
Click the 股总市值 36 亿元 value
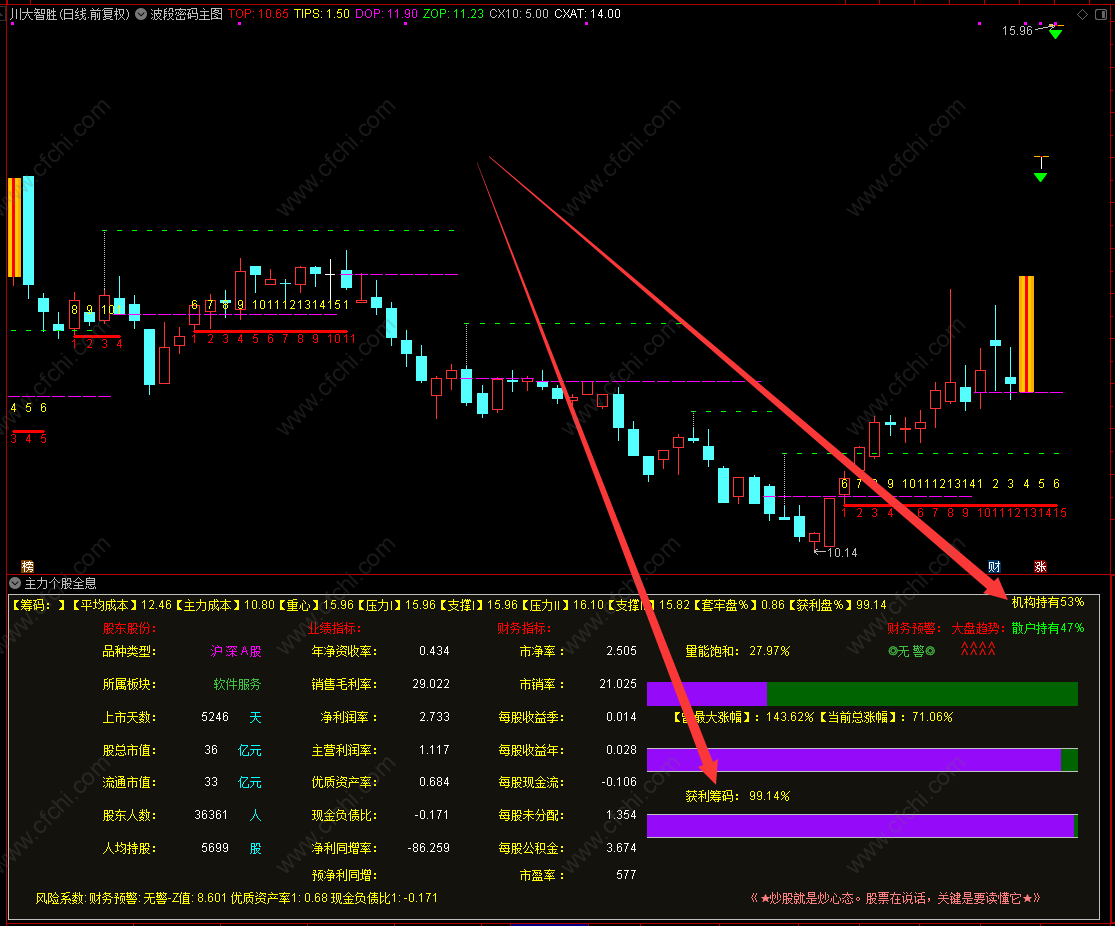[x=233, y=750]
